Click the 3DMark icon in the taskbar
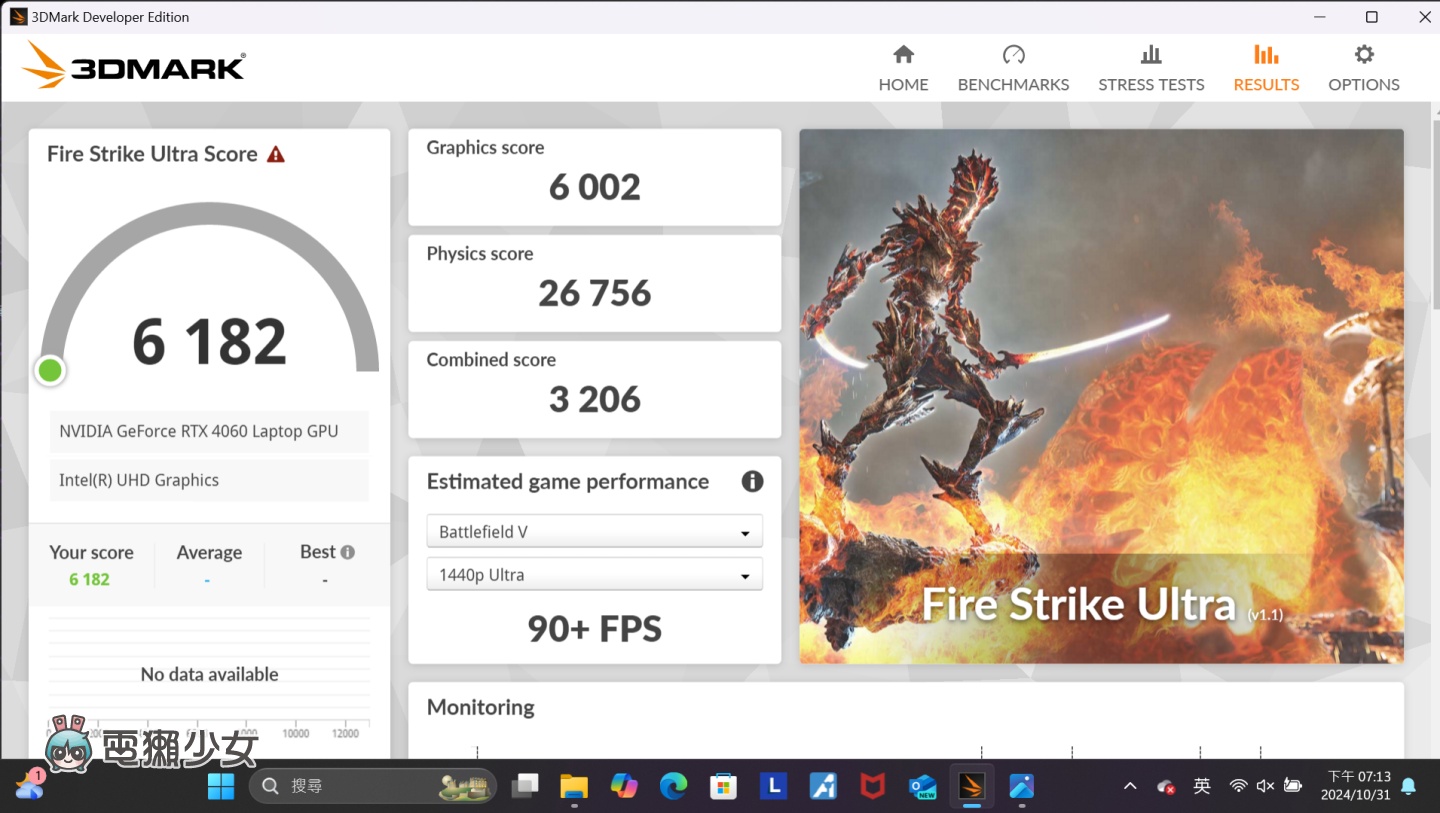 [971, 787]
